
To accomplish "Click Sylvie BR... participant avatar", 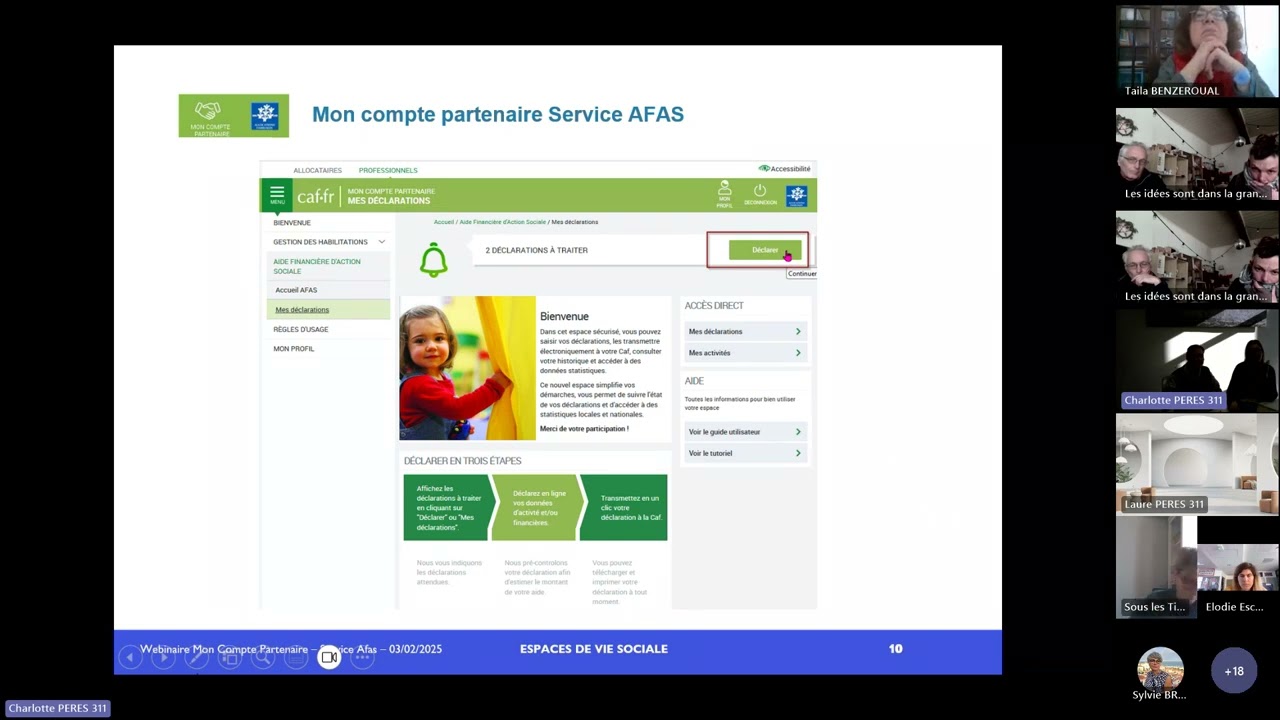I will coord(1160,670).
